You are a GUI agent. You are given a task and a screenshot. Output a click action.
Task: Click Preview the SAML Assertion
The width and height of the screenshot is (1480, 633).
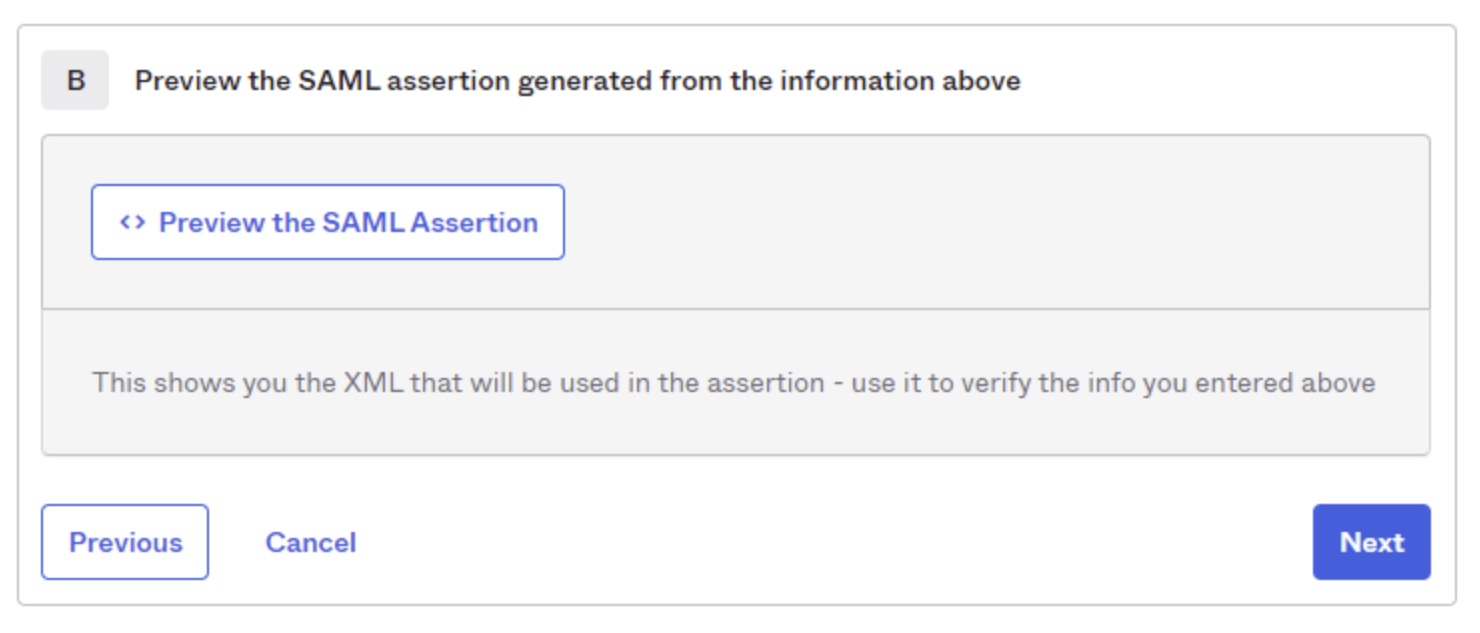click(328, 222)
